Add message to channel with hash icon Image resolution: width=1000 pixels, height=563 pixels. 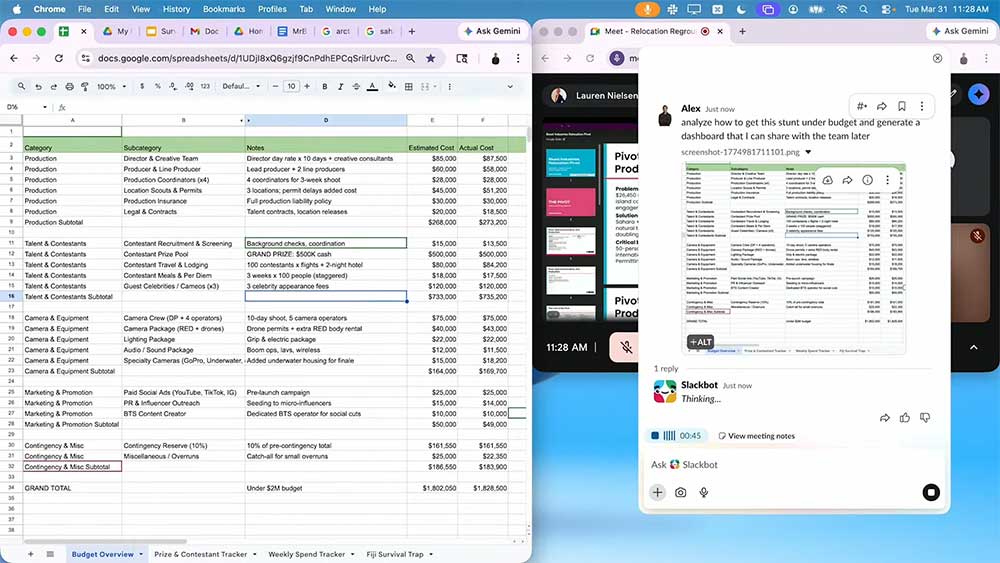[x=862, y=106]
